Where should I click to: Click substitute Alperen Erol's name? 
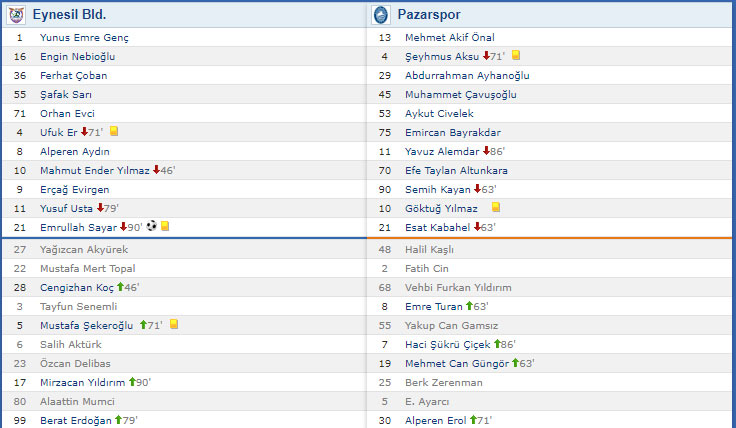[436, 420]
